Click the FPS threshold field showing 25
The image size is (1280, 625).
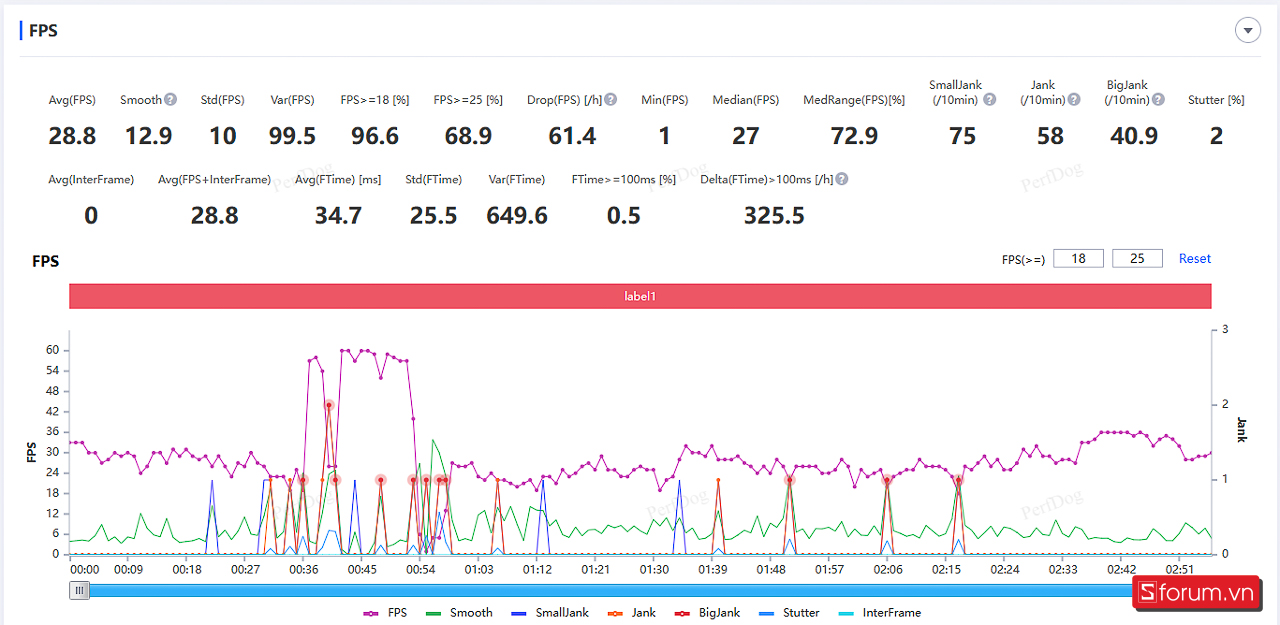[x=1137, y=259]
